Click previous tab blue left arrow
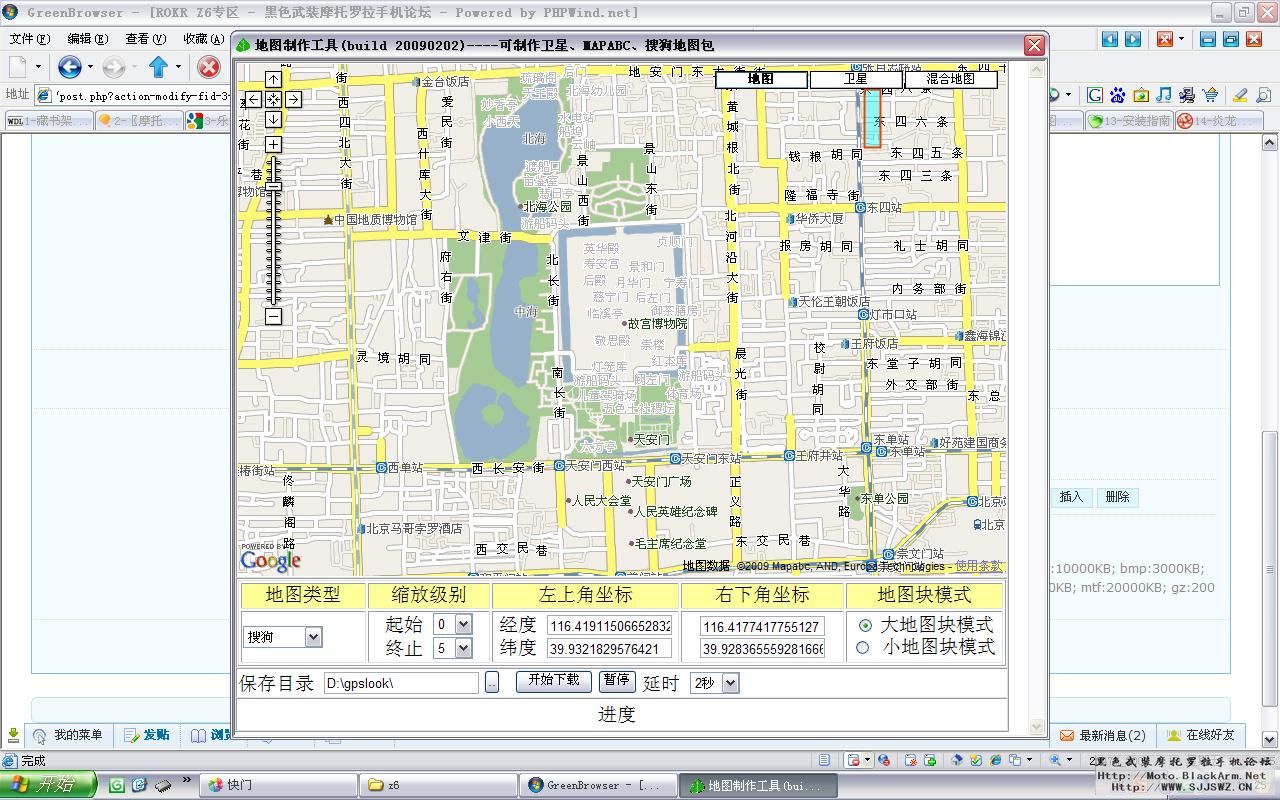Viewport: 1280px width, 800px height. pos(1110,39)
